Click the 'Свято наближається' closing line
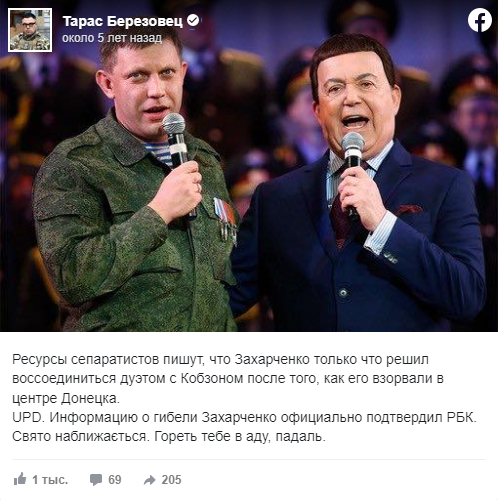The image size is (498, 500). [x=169, y=436]
